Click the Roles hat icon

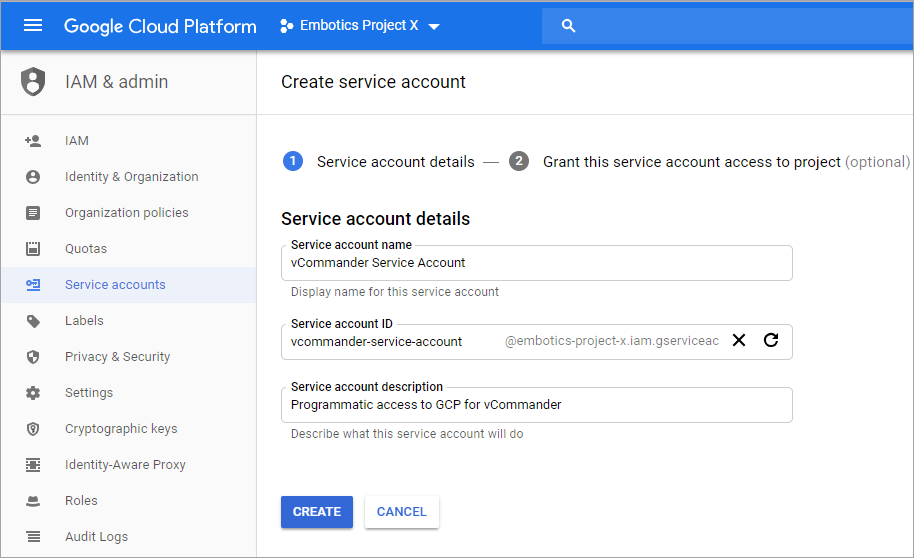(x=33, y=501)
